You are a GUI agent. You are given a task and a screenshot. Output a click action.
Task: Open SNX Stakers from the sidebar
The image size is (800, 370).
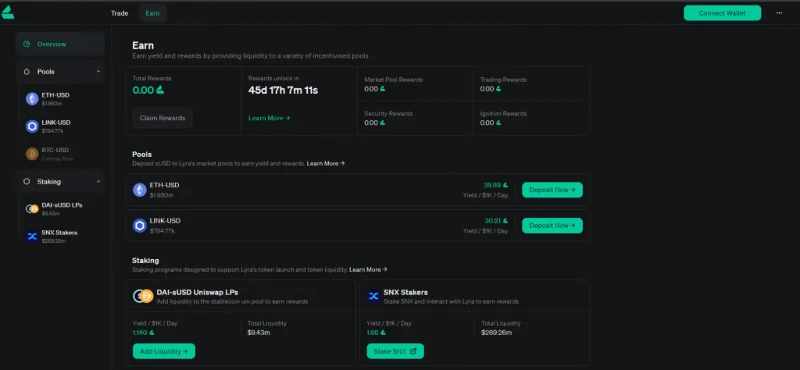coord(60,236)
